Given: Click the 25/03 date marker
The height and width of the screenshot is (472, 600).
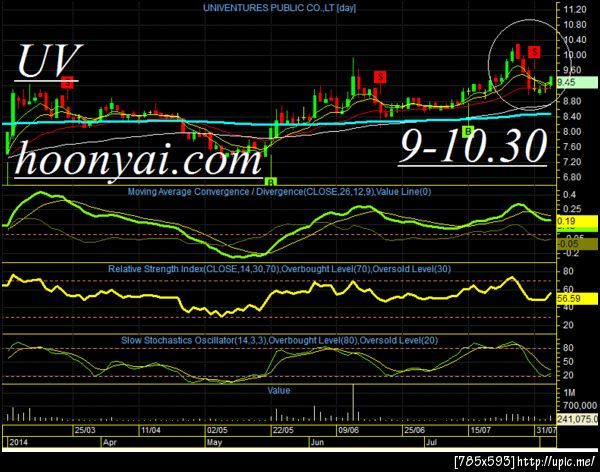Looking at the screenshot, I should point(85,430).
